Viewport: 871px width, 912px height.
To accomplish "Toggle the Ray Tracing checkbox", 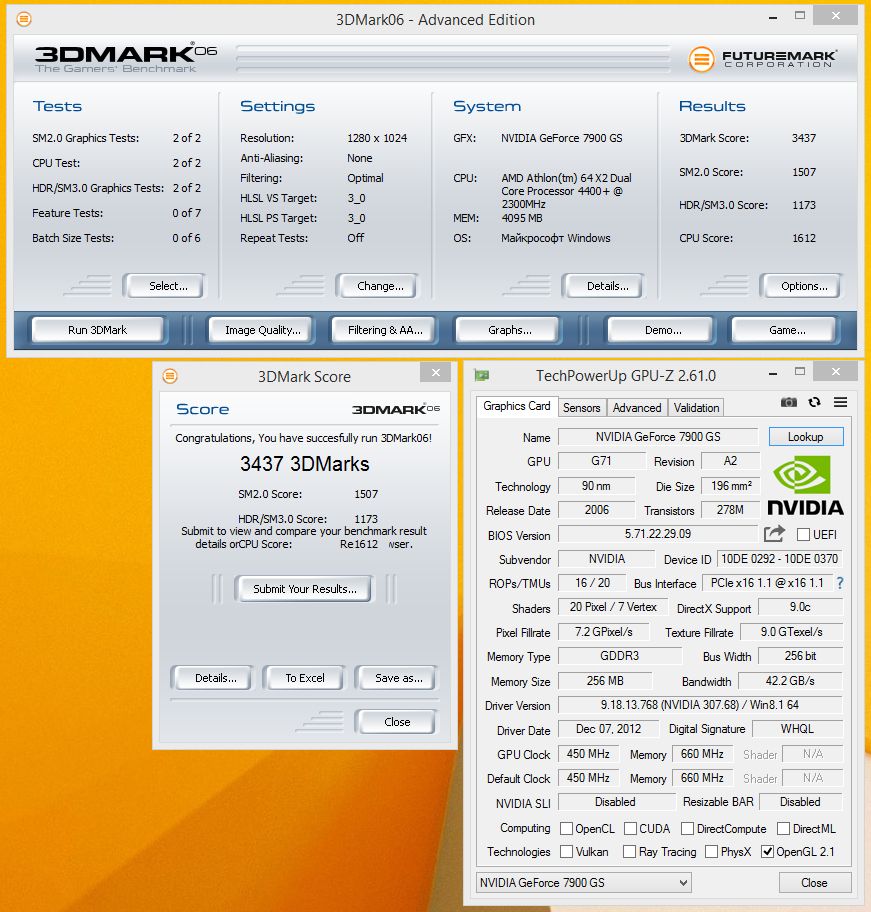I will (x=629, y=852).
